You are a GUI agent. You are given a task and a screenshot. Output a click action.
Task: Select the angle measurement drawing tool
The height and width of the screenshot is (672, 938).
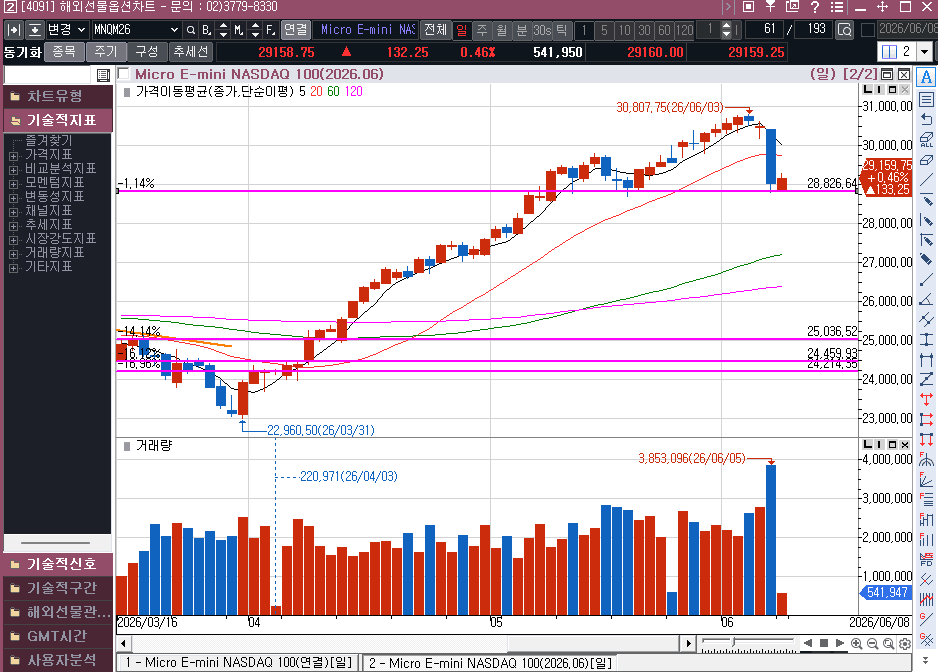pos(926,299)
